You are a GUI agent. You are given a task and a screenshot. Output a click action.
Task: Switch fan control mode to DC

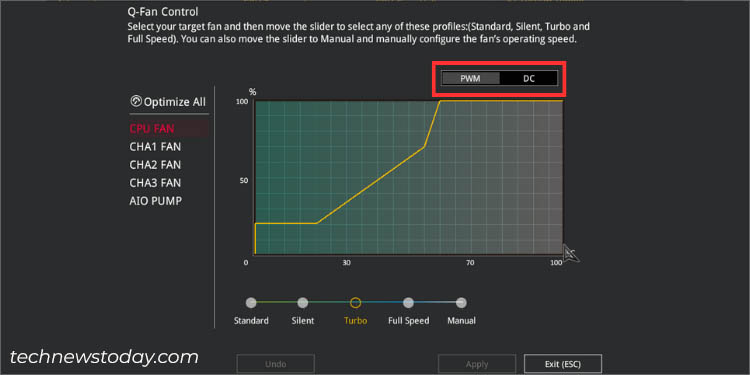coord(529,78)
